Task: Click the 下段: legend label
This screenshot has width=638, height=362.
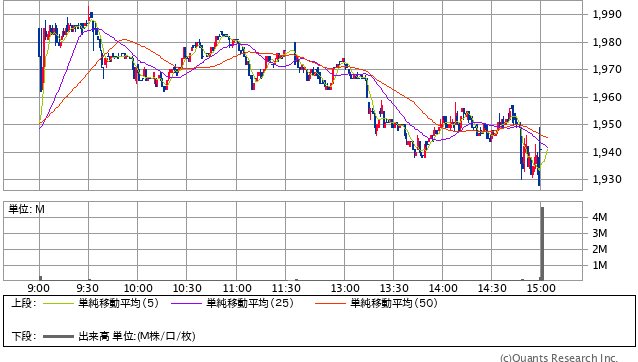Action: click(x=24, y=336)
